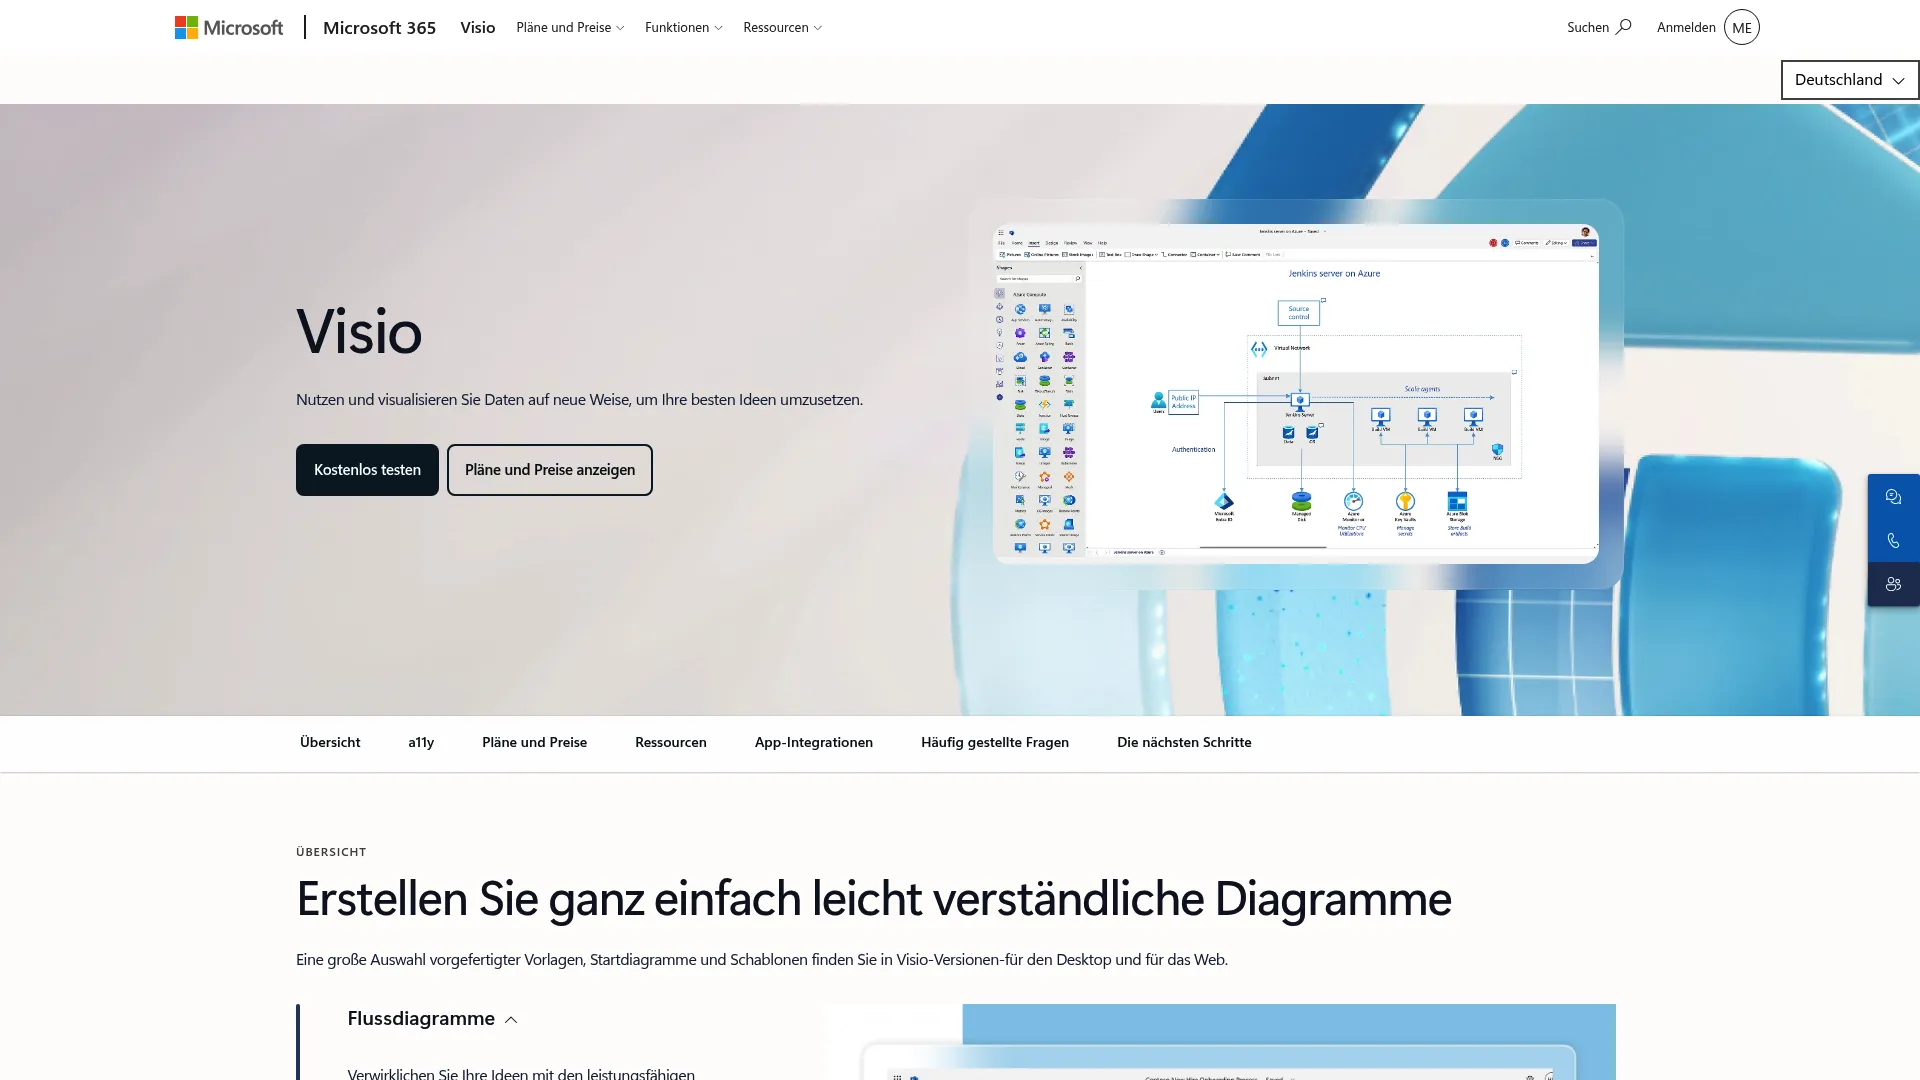Click the Visio diagram hero screenshot
The height and width of the screenshot is (1080, 1920).
[x=1296, y=394]
